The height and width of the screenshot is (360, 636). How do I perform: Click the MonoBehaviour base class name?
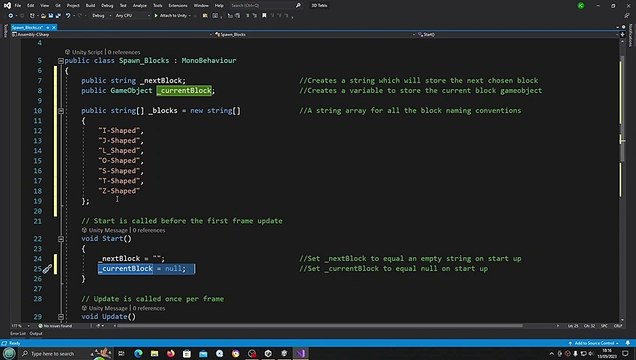208,60
